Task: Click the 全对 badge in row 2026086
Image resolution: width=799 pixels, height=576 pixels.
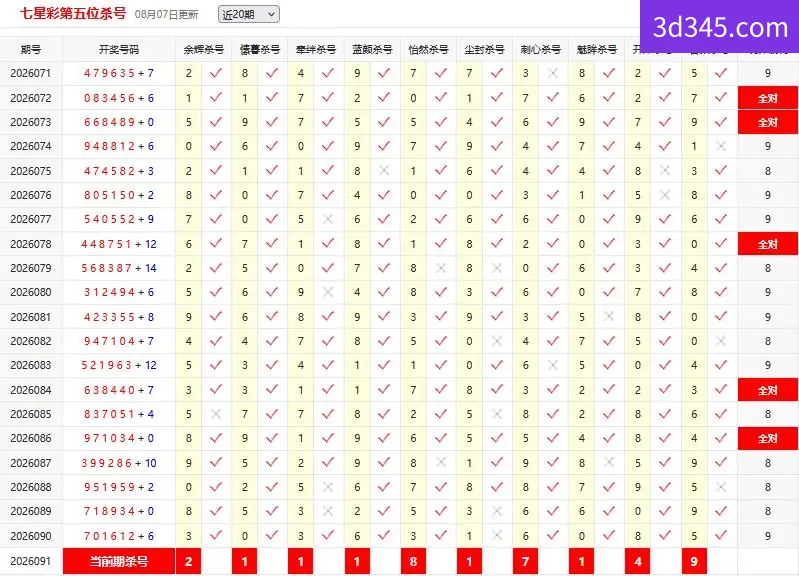Action: [767, 438]
